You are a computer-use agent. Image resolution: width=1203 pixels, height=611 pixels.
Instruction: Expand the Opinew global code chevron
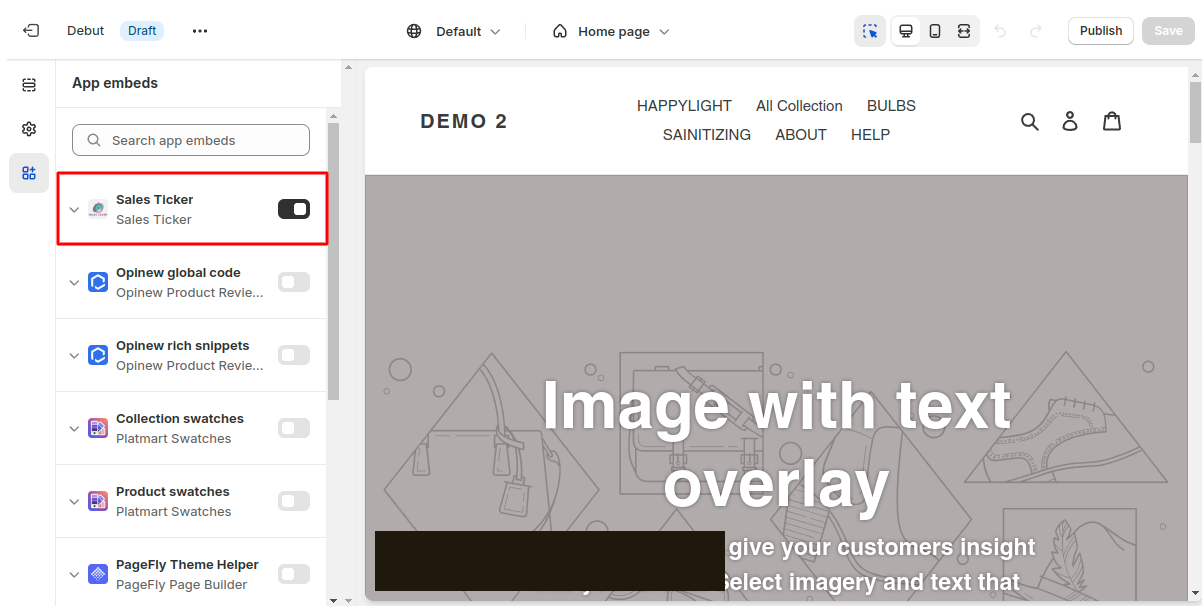click(x=74, y=283)
